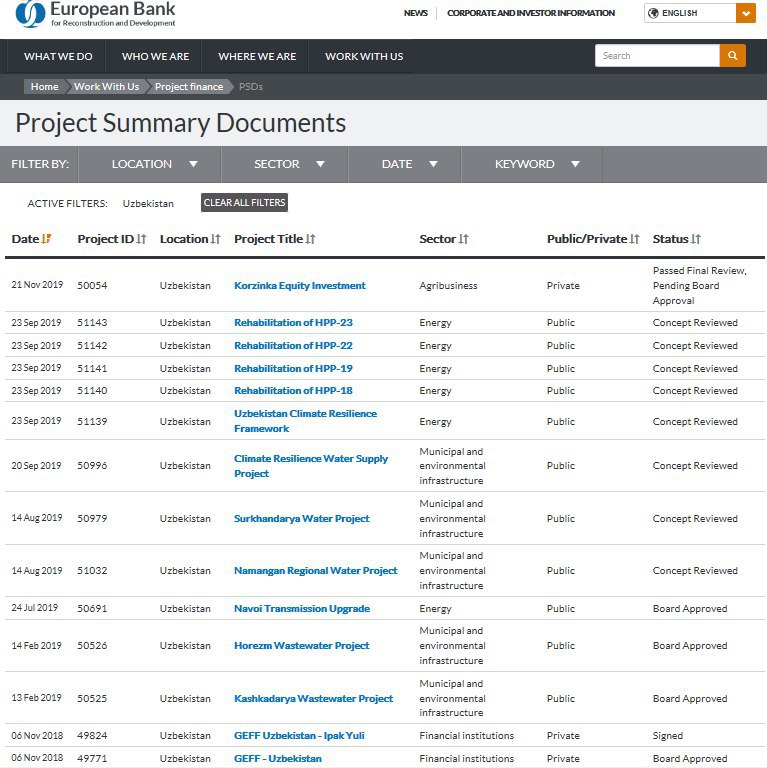767x768 pixels.
Task: Click into the Search input field
Action: coord(657,56)
